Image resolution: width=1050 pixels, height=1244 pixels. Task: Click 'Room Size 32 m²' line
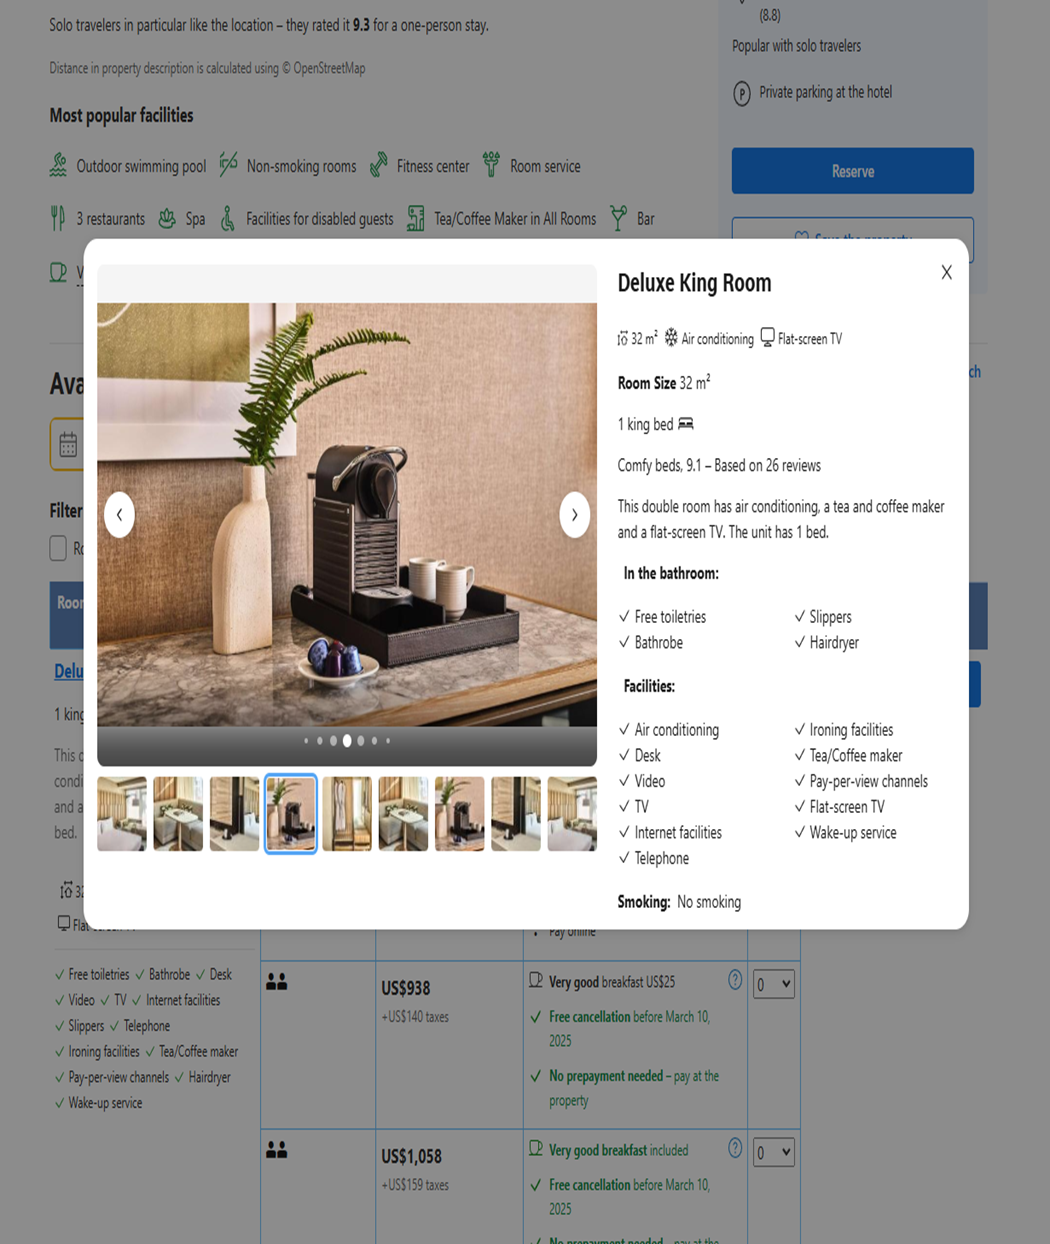pyautogui.click(x=664, y=383)
